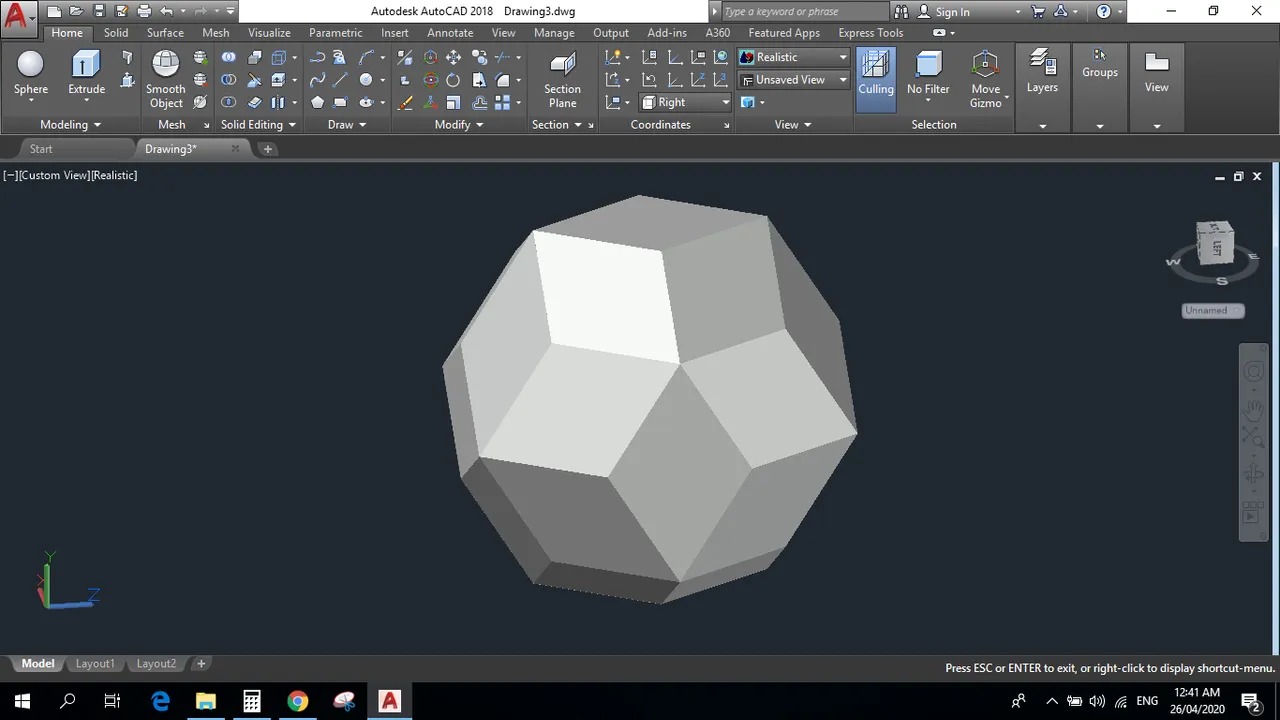This screenshot has height=720, width=1280.
Task: Open the No Filter selection dropdown
Action: click(928, 74)
